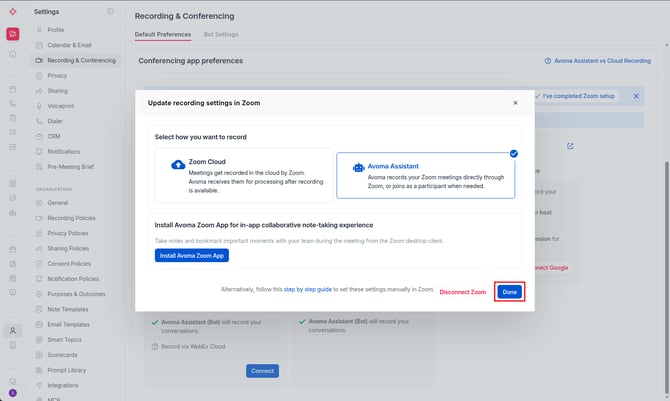Click the page vertical scrollbar
The image size is (670, 401).
(x=667, y=274)
